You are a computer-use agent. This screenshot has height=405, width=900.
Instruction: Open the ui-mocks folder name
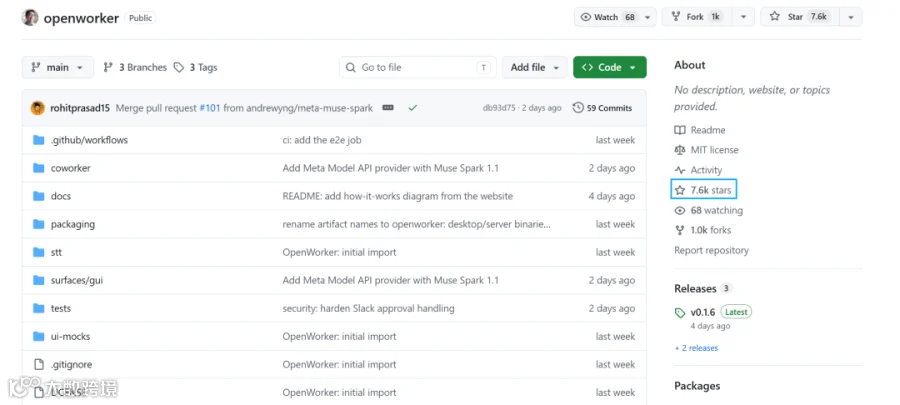click(71, 337)
